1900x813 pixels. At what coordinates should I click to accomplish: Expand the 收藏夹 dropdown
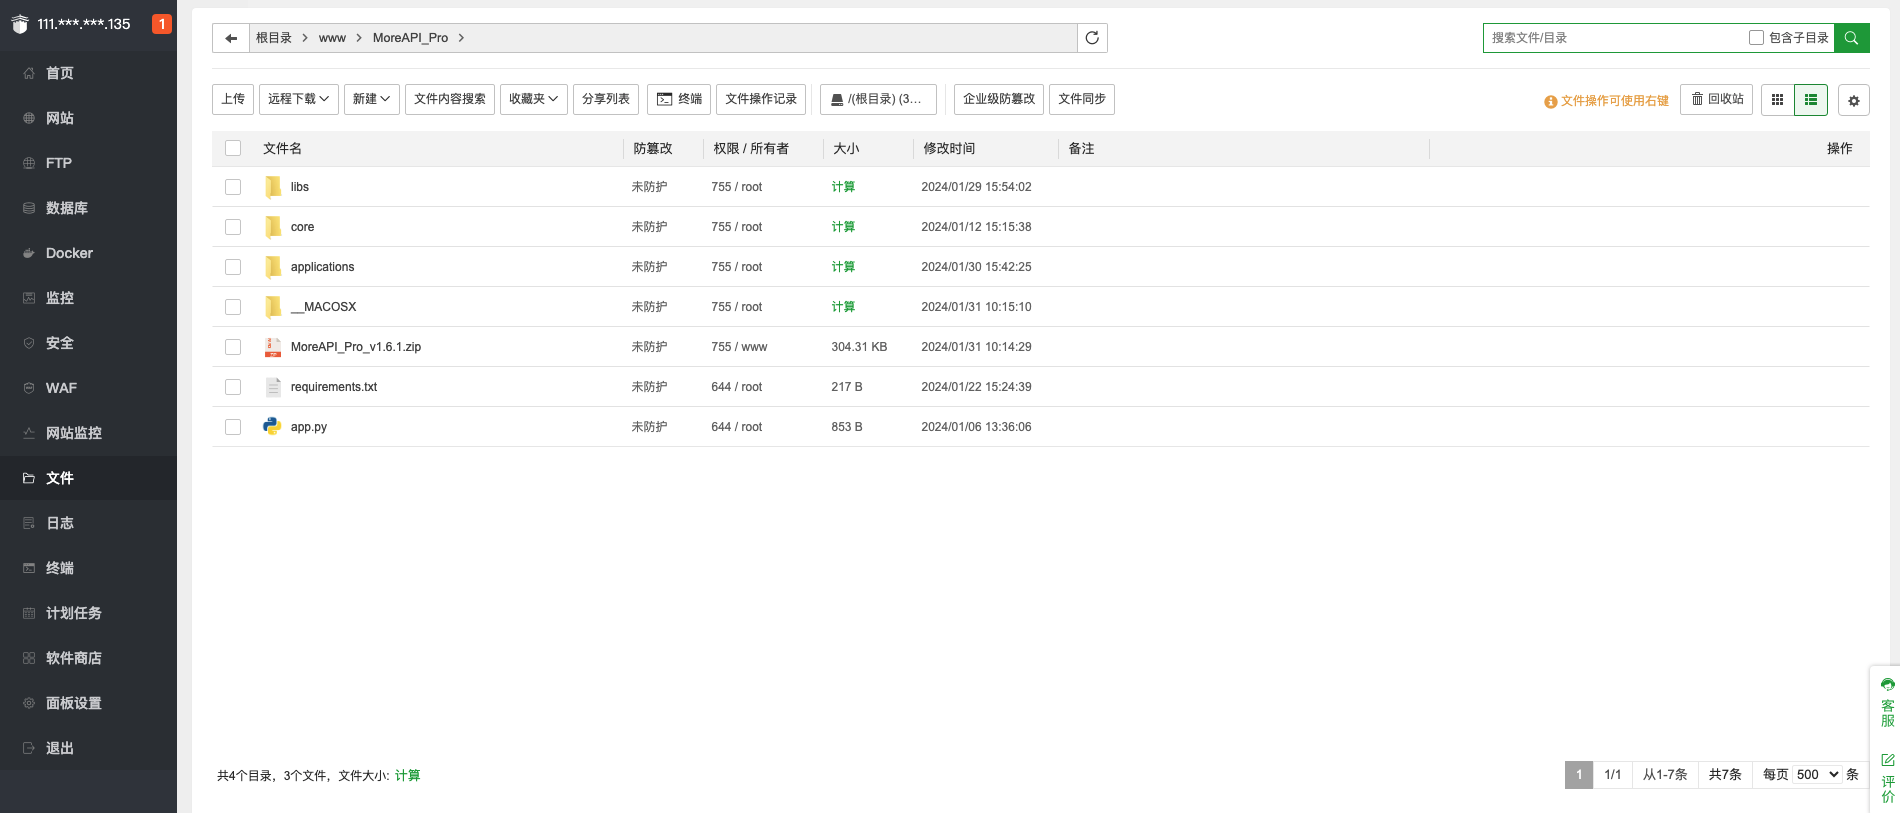533,99
